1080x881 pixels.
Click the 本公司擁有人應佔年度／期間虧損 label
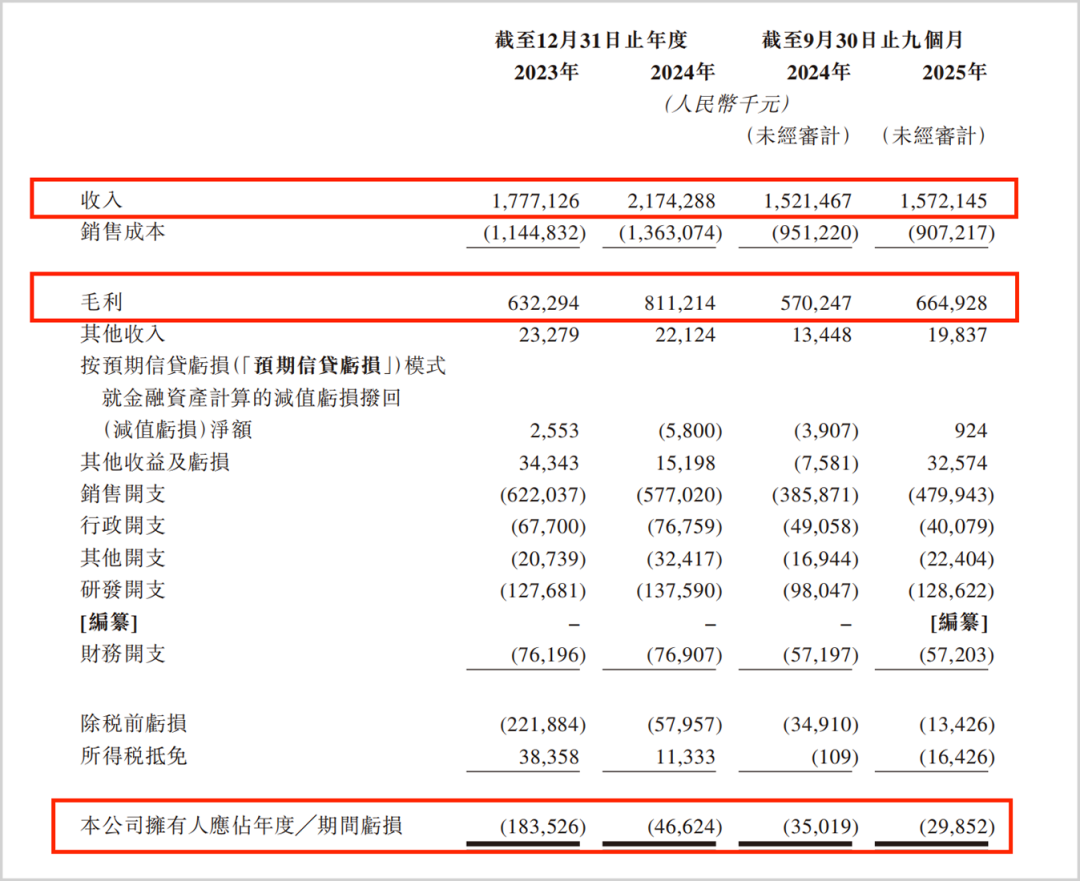[242, 826]
